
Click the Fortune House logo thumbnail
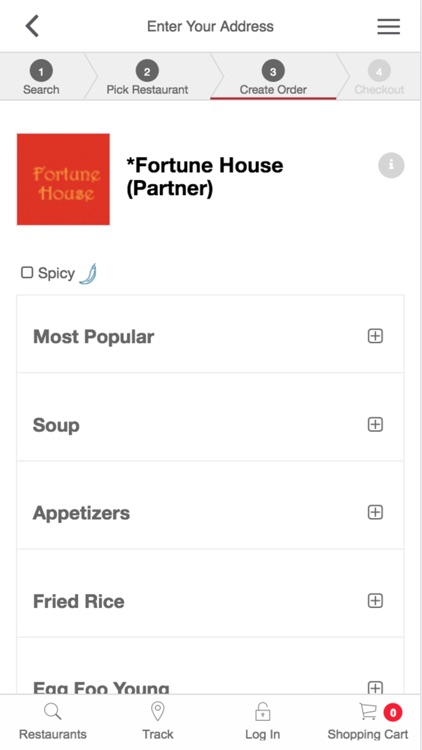(63, 179)
